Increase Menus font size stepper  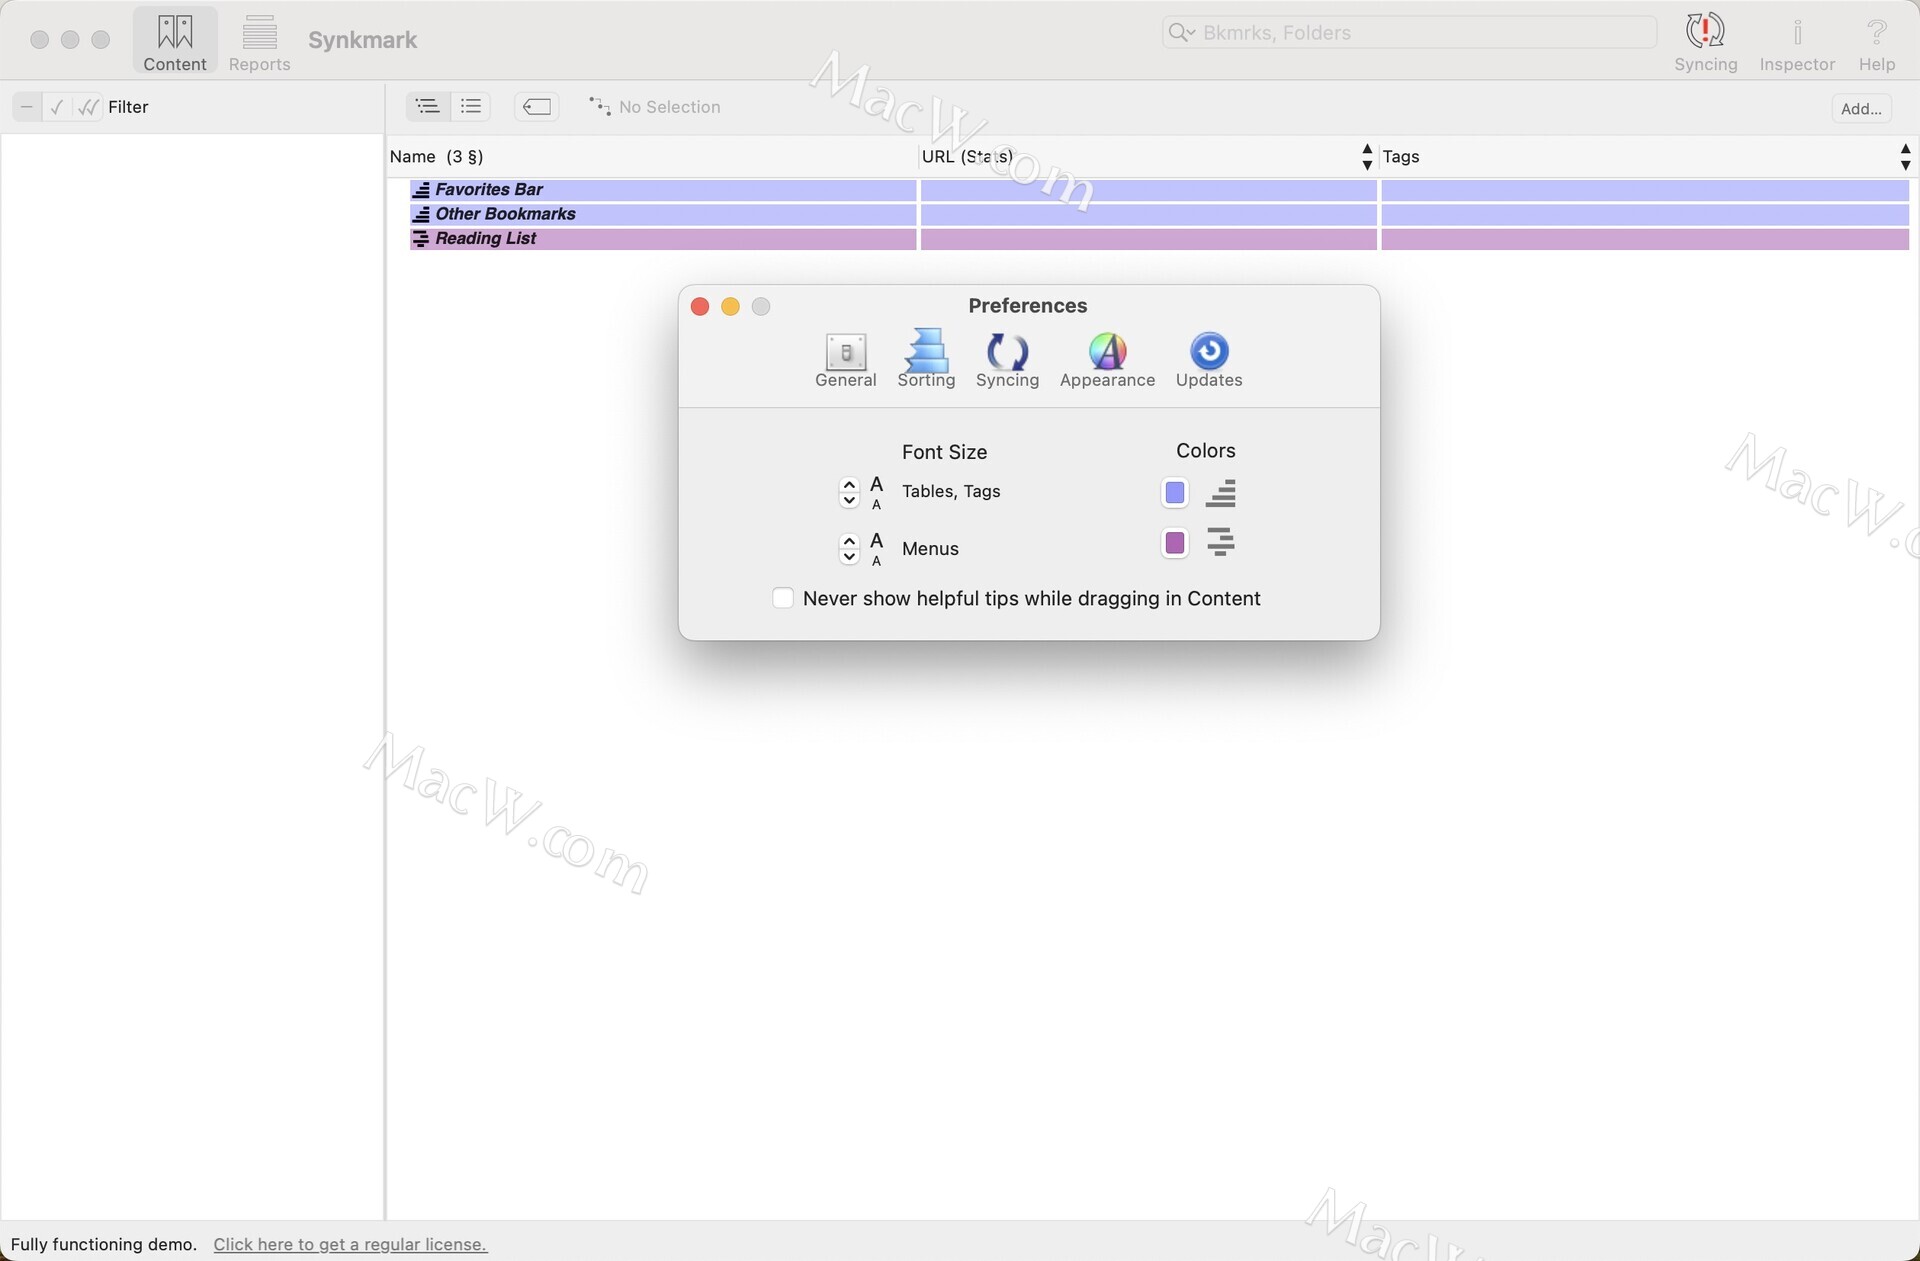[849, 541]
